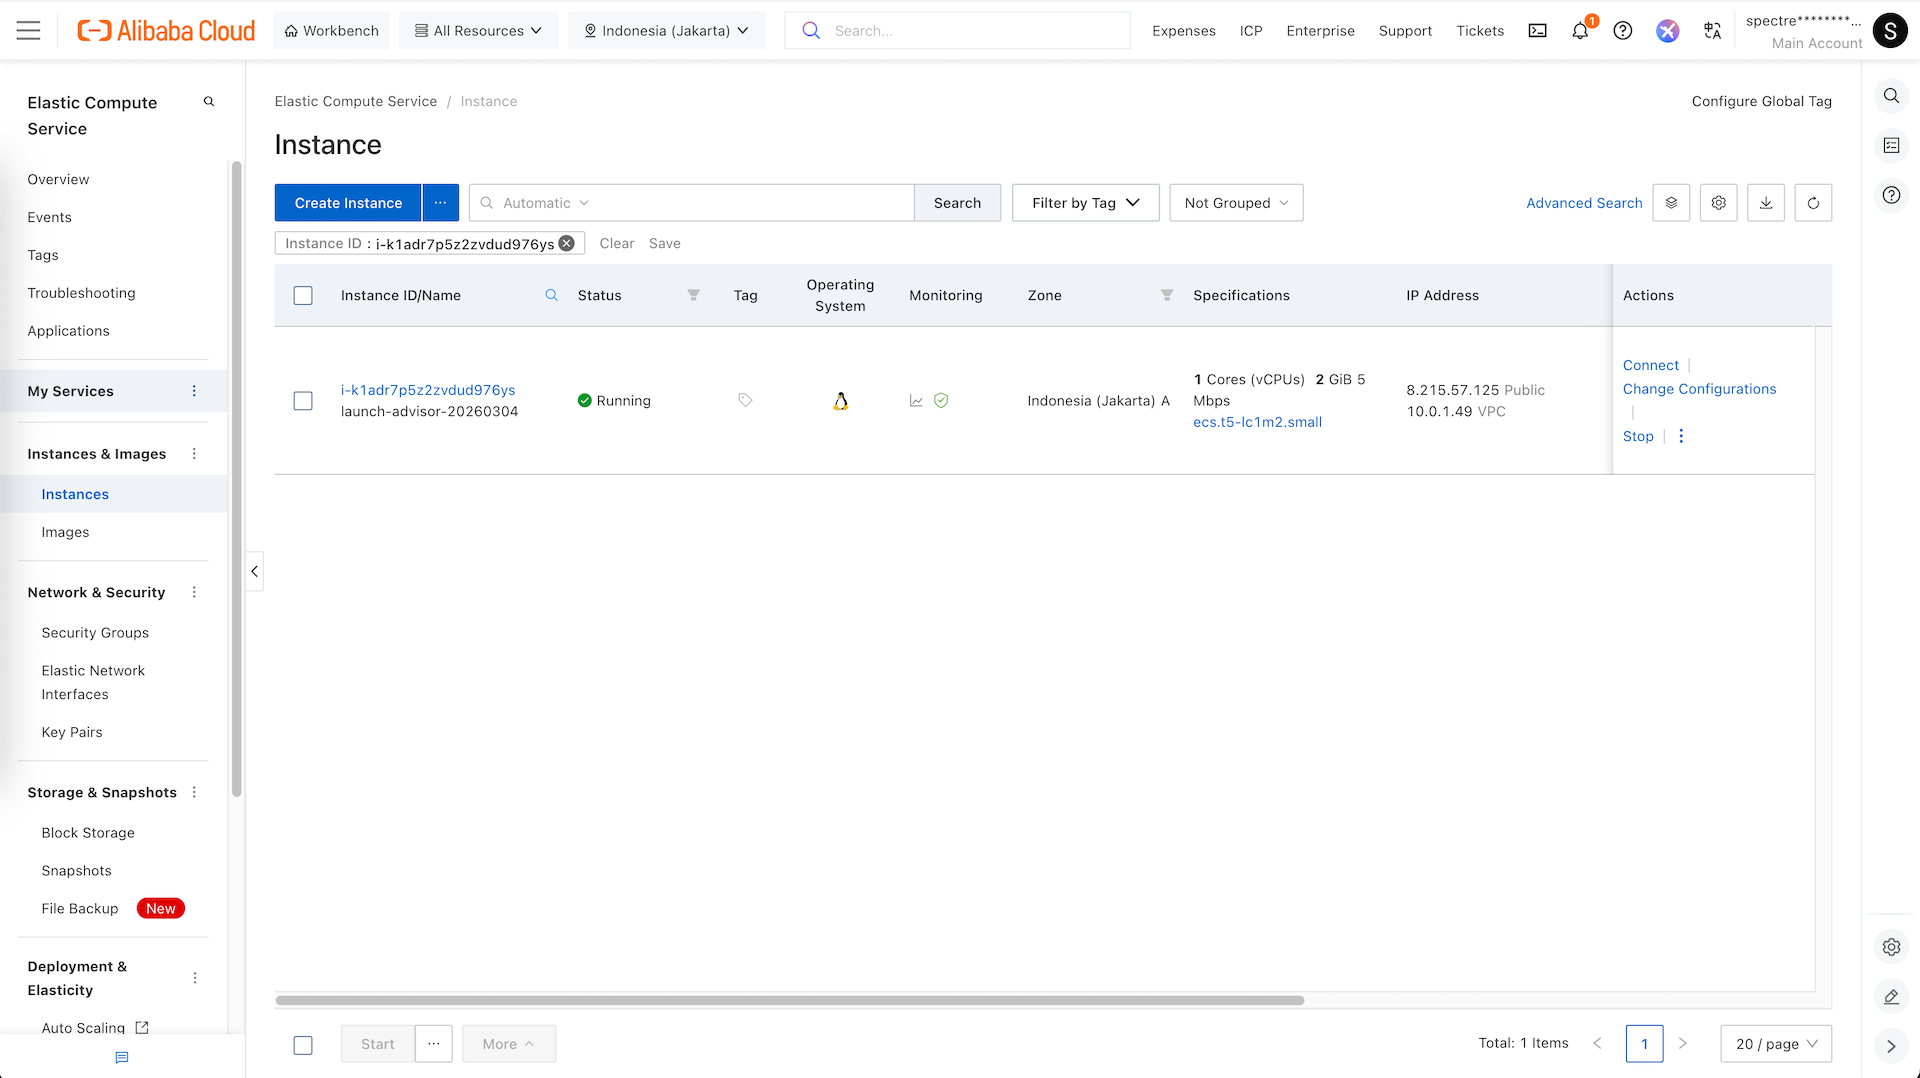The width and height of the screenshot is (1920, 1078).
Task: Toggle the select-all checkbox in table header
Action: [303, 296]
